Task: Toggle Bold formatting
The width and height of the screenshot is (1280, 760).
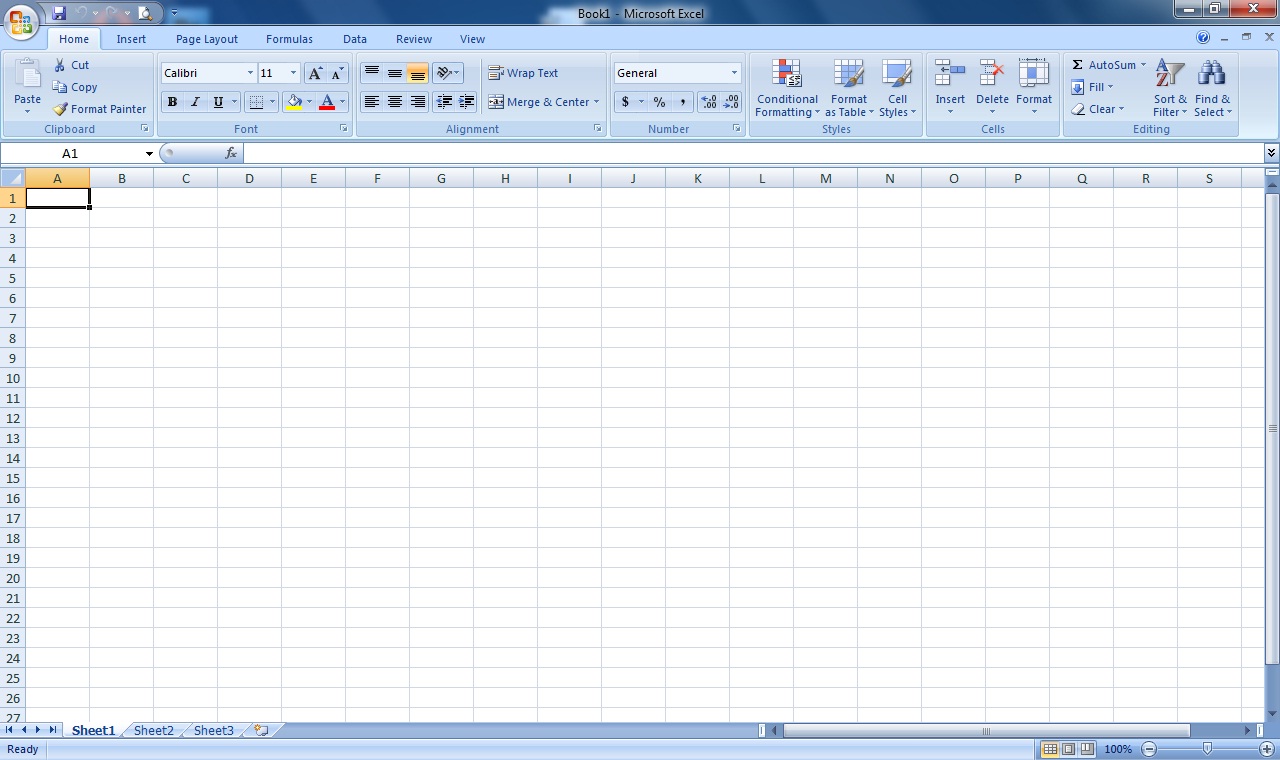Action: (x=172, y=102)
